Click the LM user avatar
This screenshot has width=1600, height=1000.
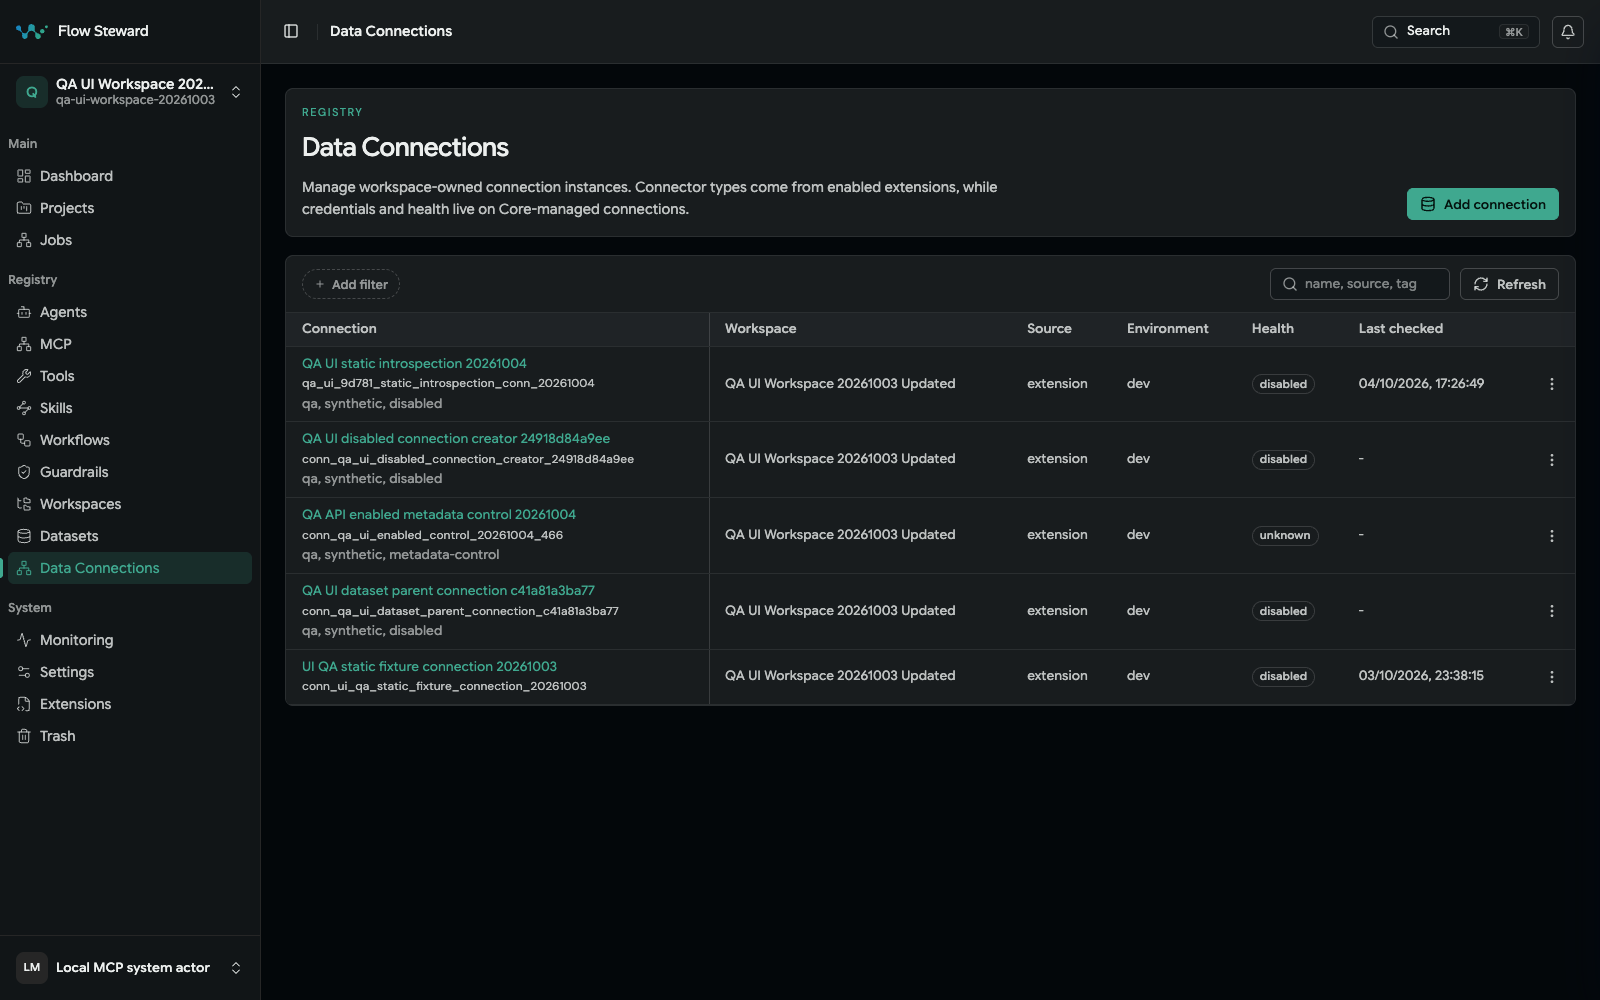pyautogui.click(x=32, y=968)
